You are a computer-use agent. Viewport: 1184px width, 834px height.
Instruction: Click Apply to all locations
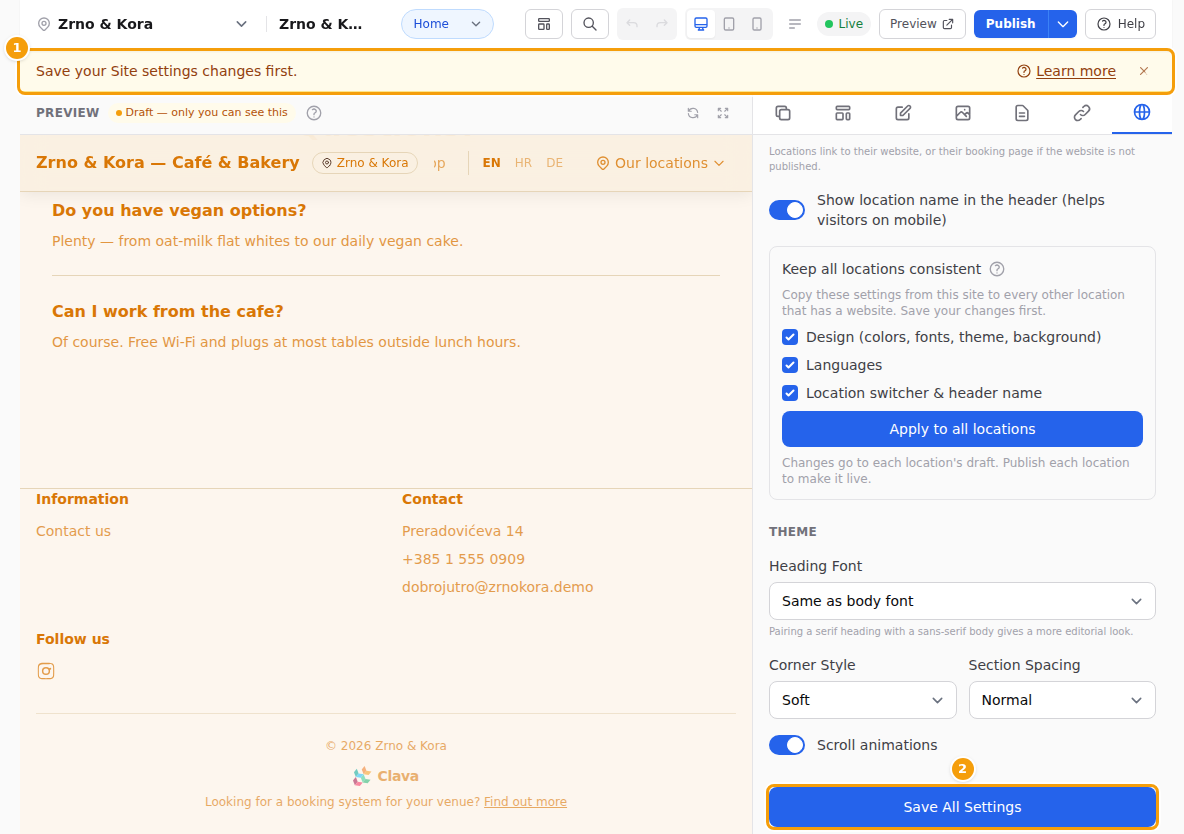point(962,429)
